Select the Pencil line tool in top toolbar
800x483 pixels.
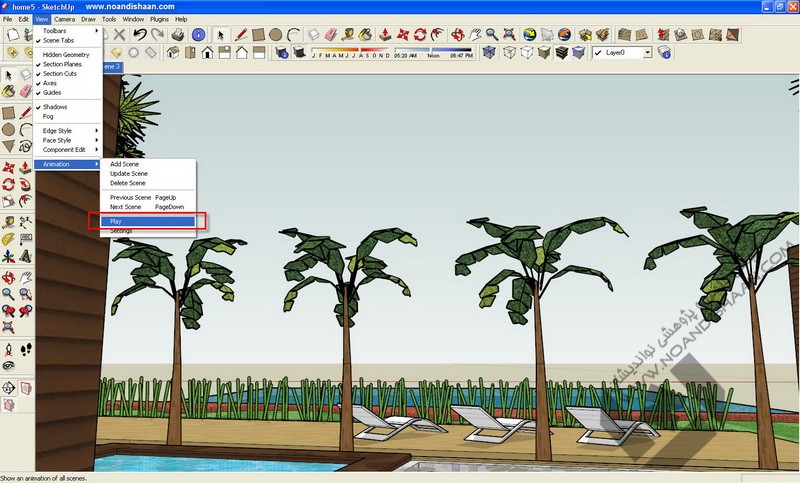(240, 34)
